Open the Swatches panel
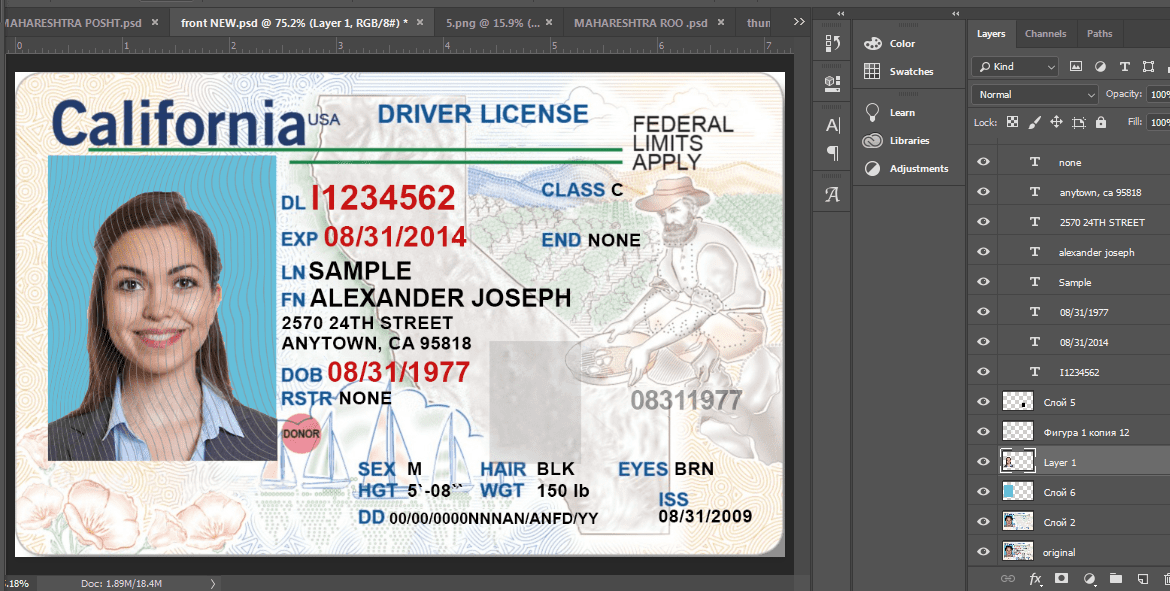This screenshot has width=1170, height=591. [x=898, y=72]
